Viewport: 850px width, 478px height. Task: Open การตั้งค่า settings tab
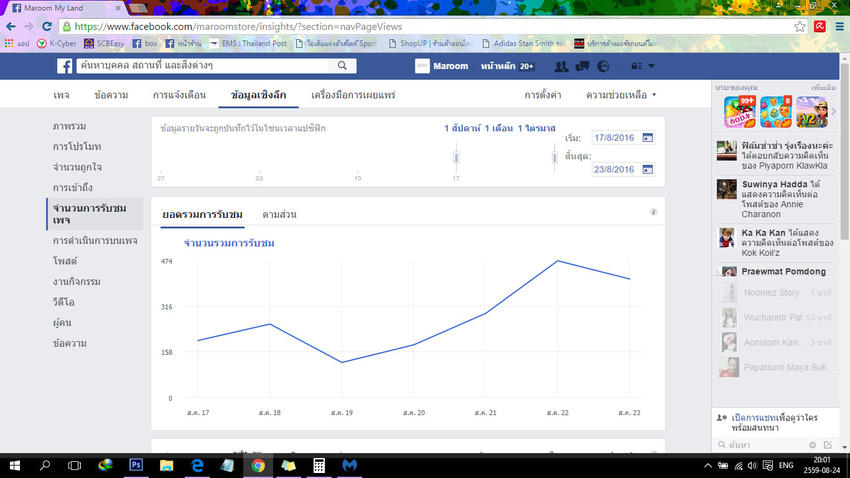(x=543, y=95)
